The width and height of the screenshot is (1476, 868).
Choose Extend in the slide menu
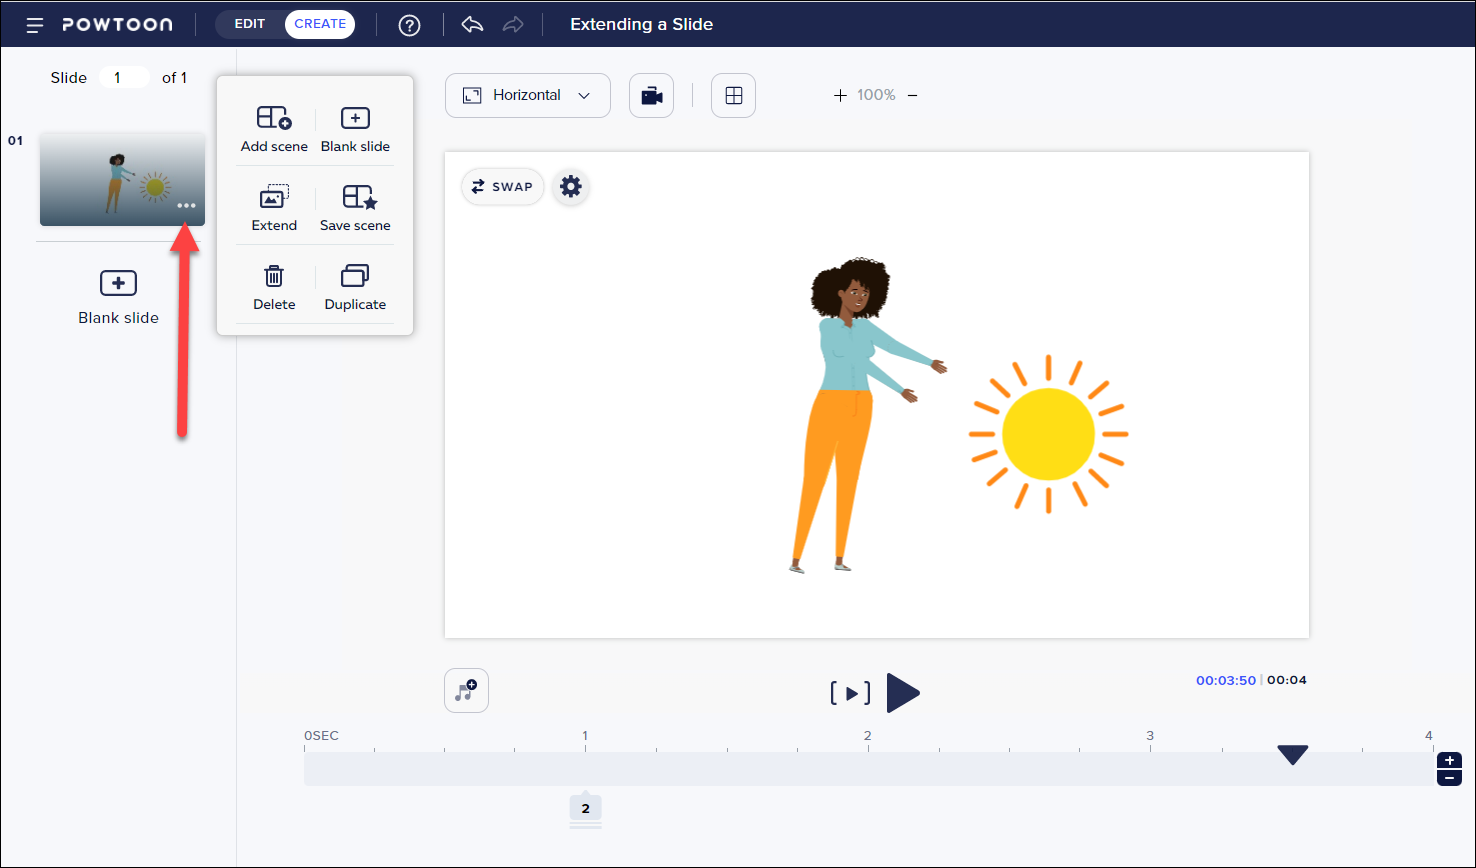(274, 208)
